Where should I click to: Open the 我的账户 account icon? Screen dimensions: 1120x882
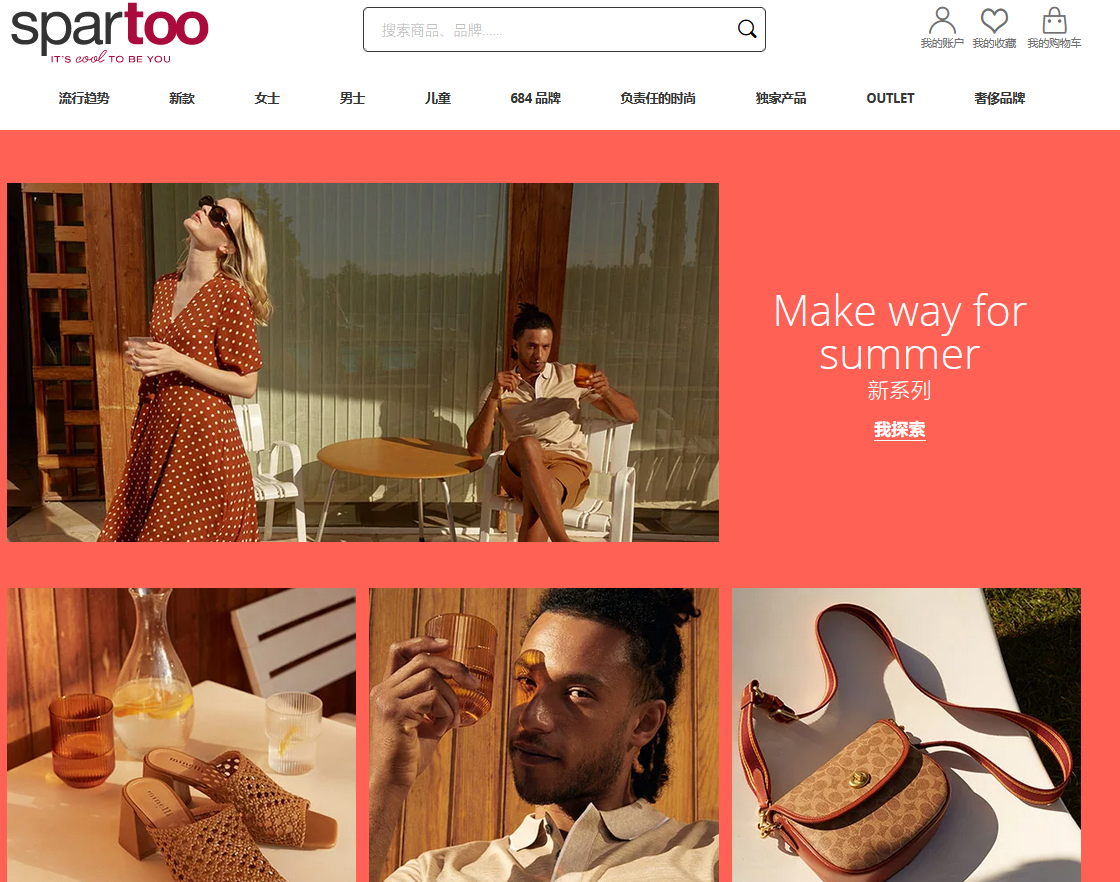pyautogui.click(x=941, y=28)
